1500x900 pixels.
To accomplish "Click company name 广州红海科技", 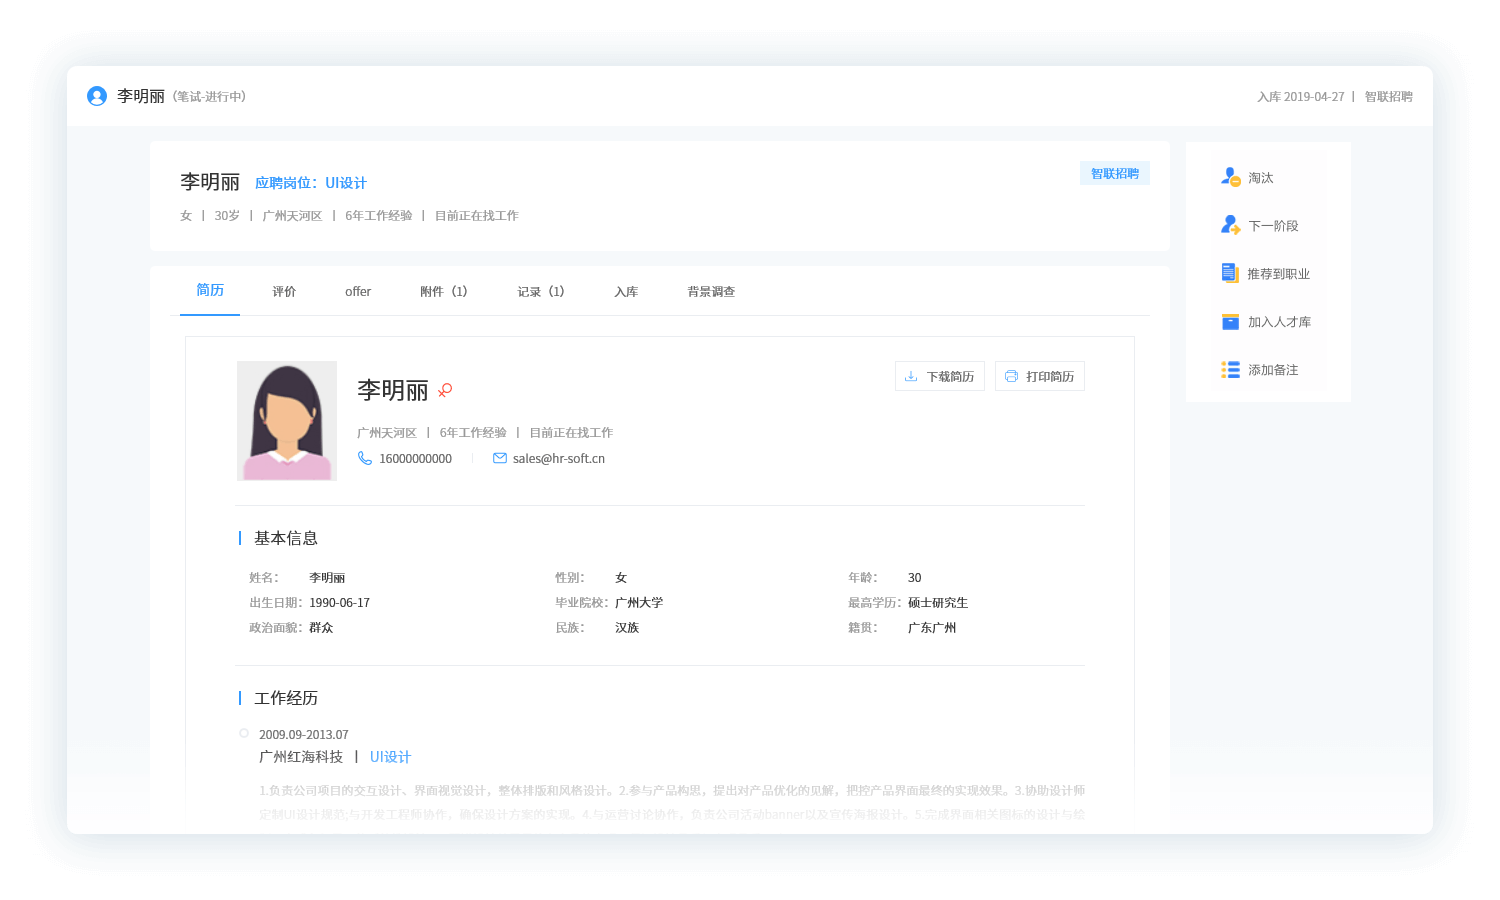I will tap(301, 757).
